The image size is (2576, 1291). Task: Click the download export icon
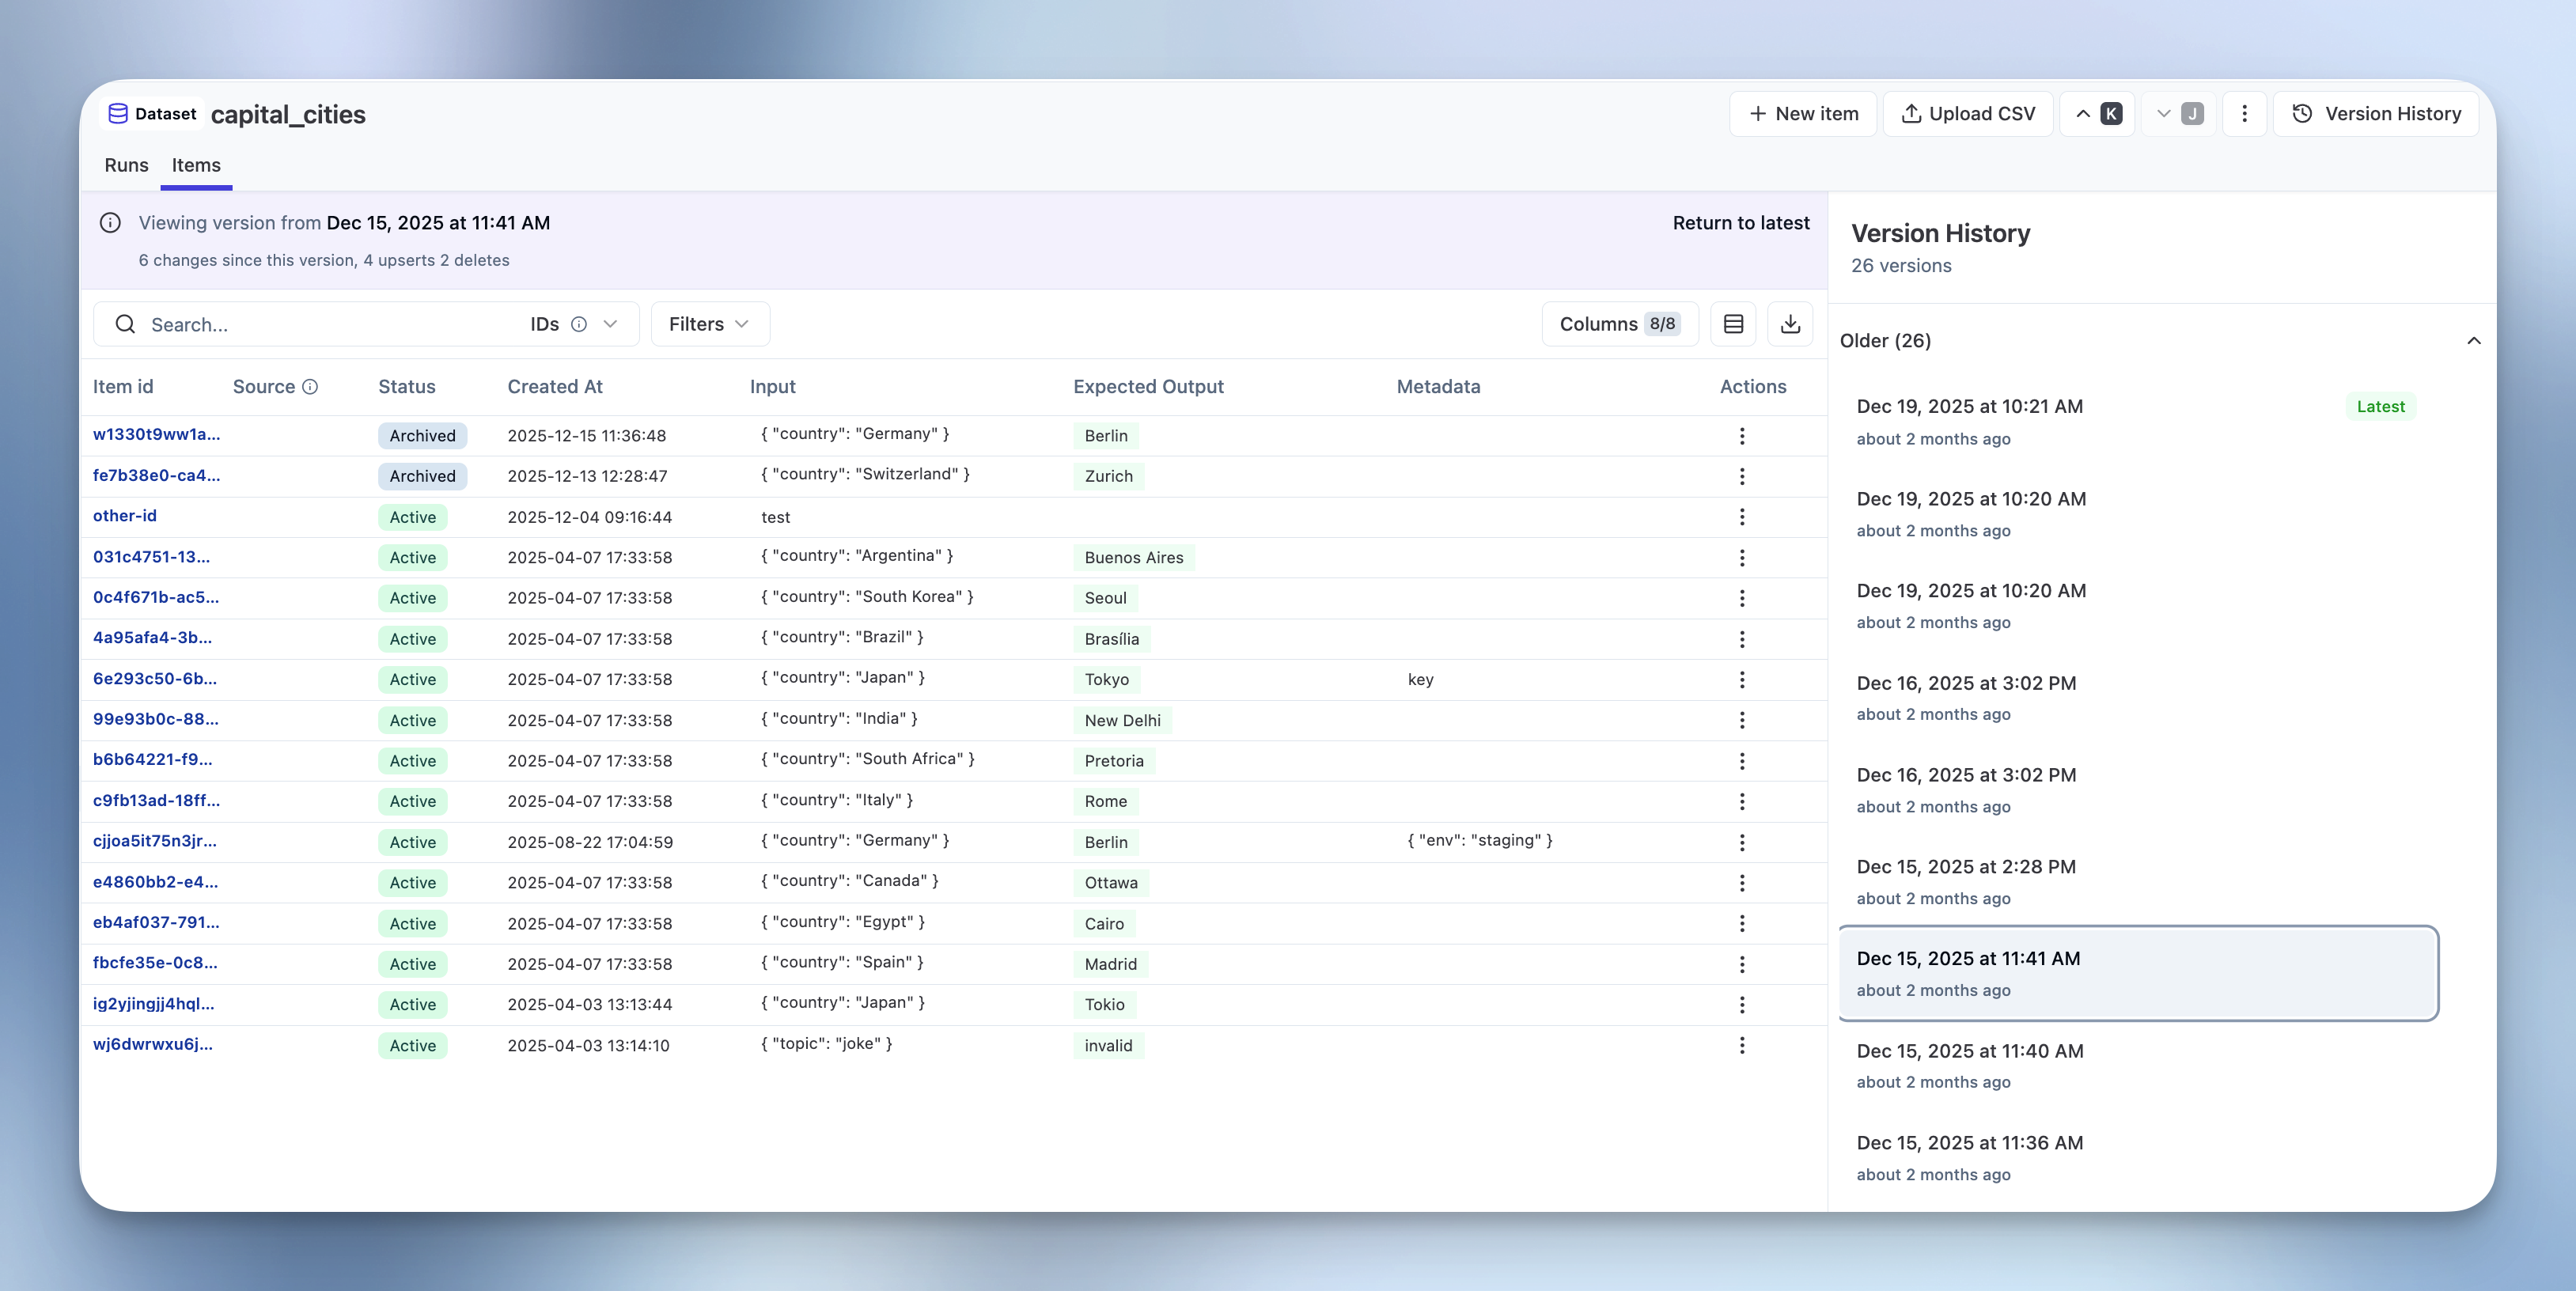1790,323
